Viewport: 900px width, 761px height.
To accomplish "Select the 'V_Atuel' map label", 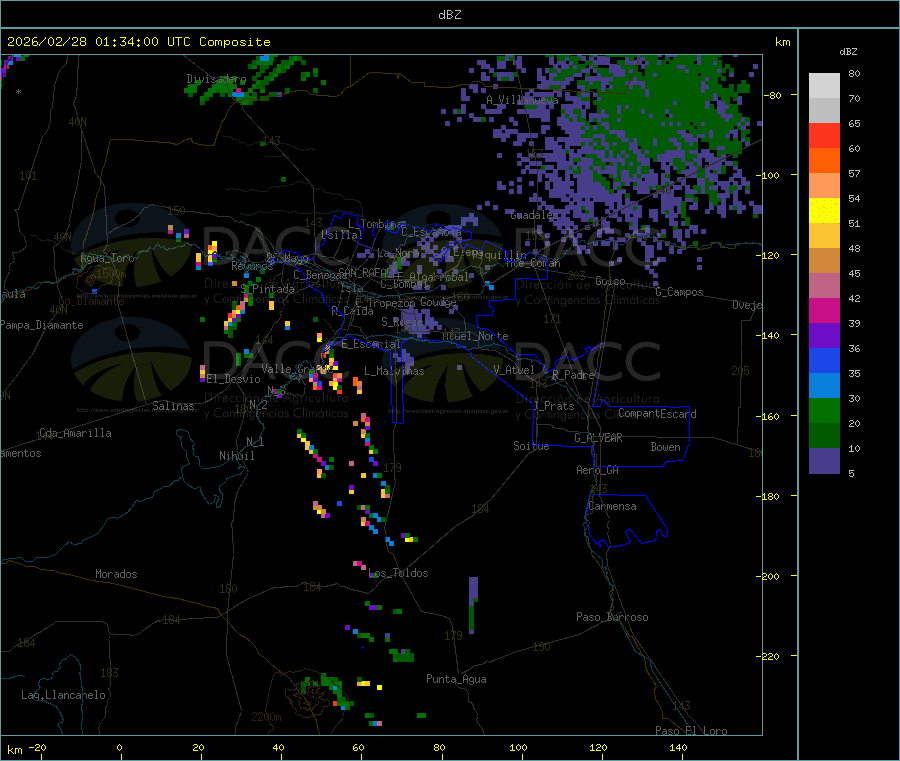I will [x=514, y=370].
